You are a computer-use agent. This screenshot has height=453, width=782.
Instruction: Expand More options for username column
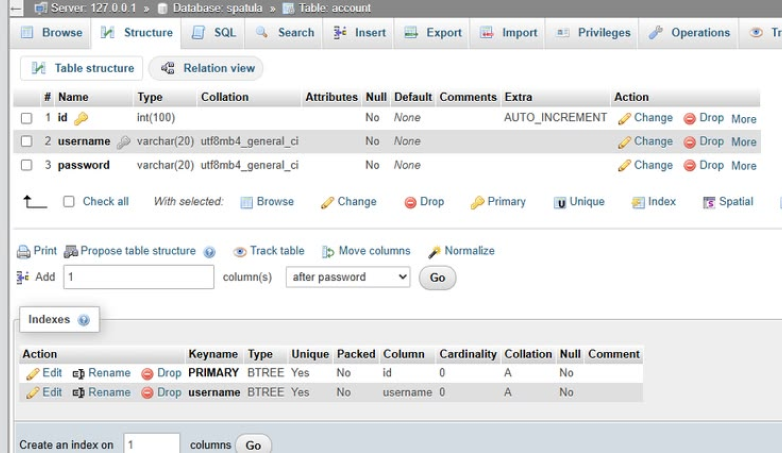click(744, 142)
